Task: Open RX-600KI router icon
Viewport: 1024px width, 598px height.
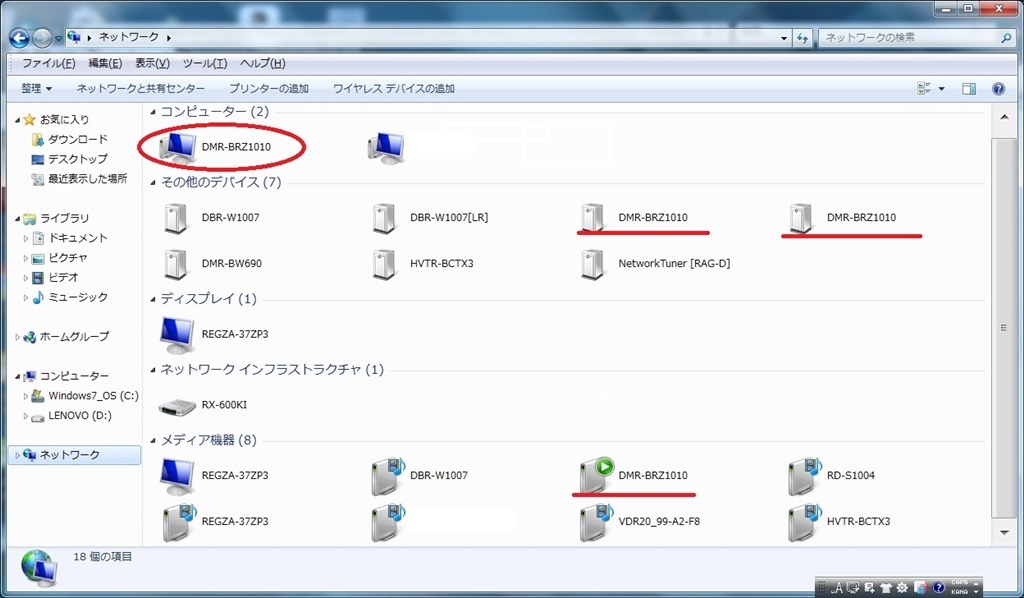Action: [x=177, y=405]
